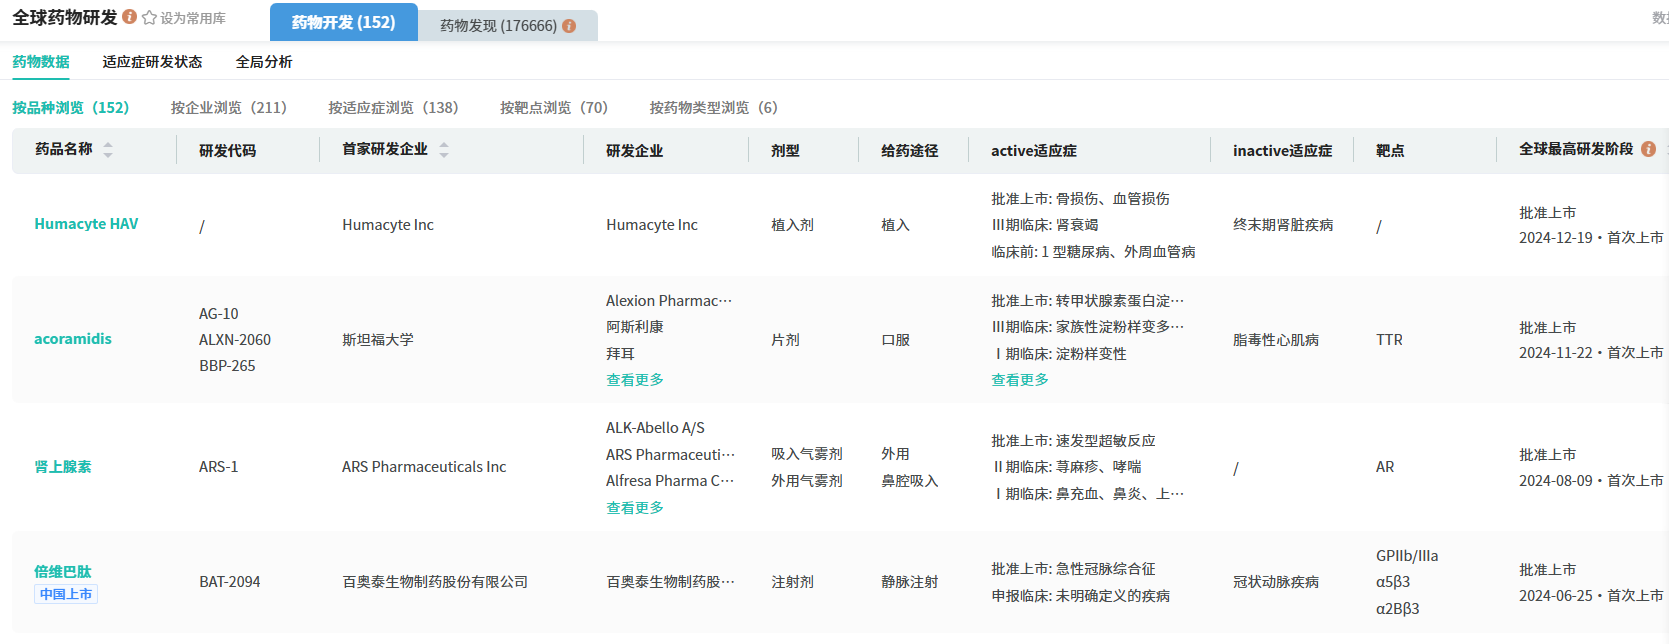Switch to 药物开发 (152) tab
Screen dimensions: 1669x644
tap(343, 22)
